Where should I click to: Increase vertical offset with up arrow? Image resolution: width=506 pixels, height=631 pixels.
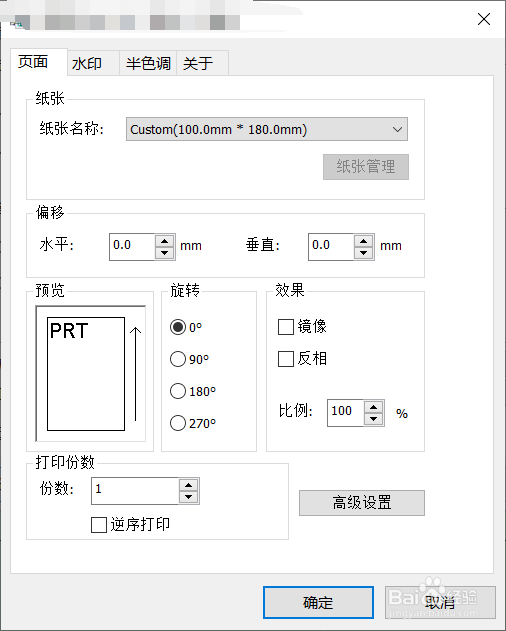[x=363, y=241]
